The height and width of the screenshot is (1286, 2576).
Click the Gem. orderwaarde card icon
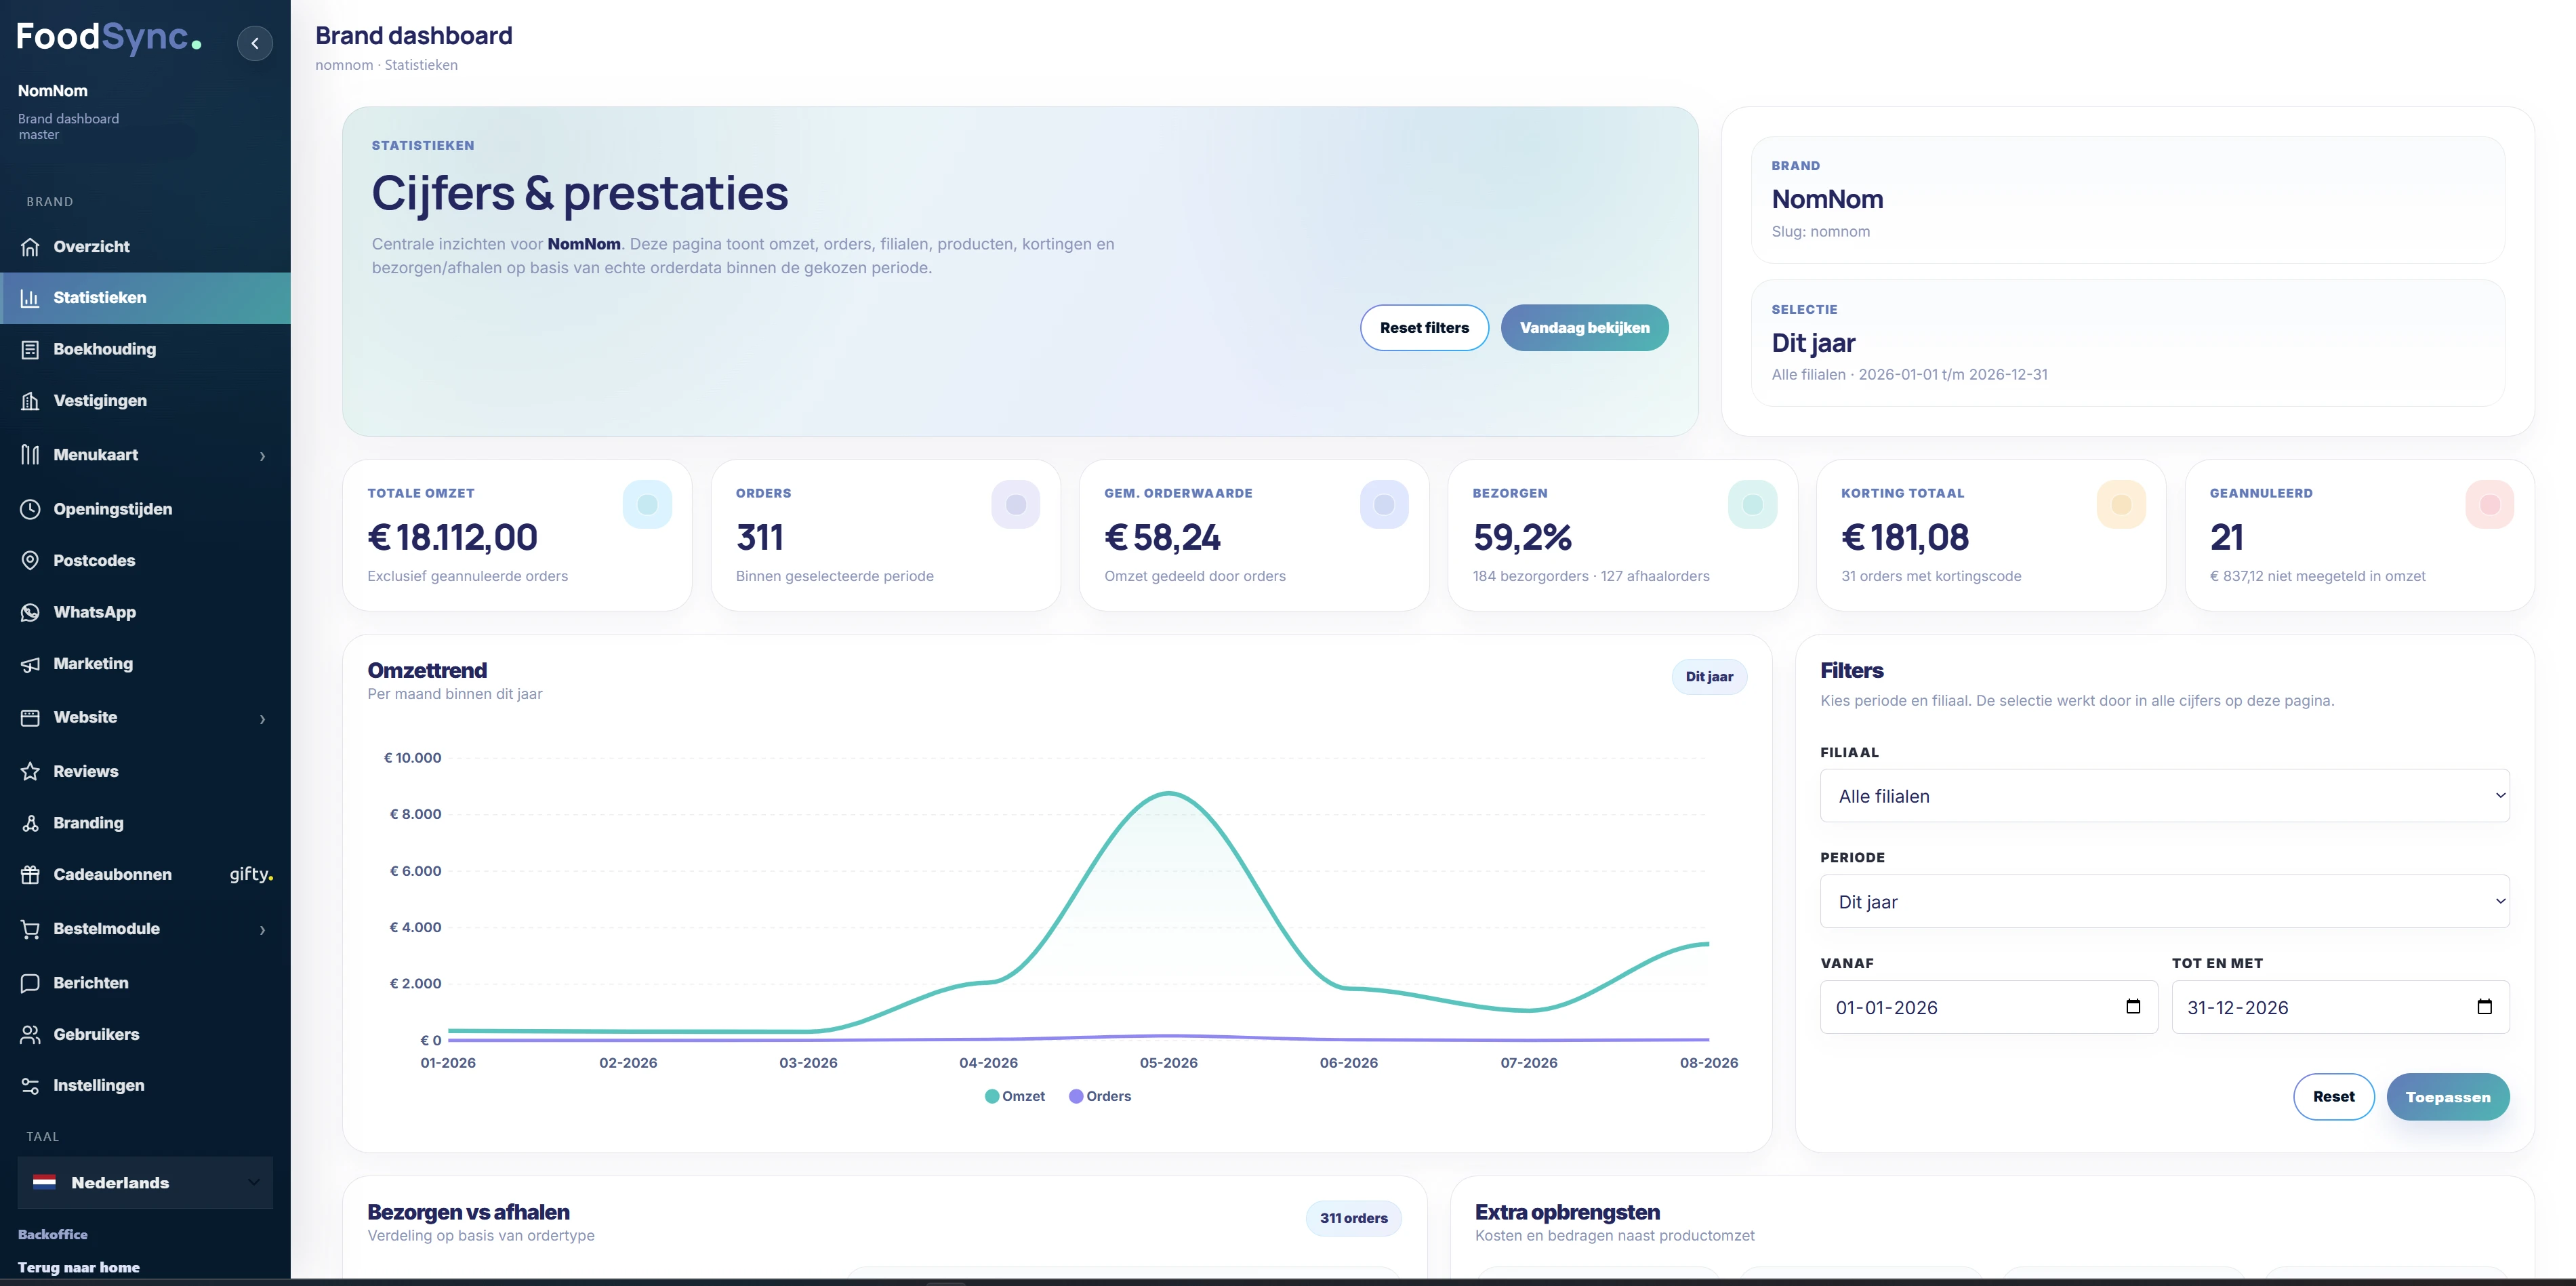pos(1384,504)
